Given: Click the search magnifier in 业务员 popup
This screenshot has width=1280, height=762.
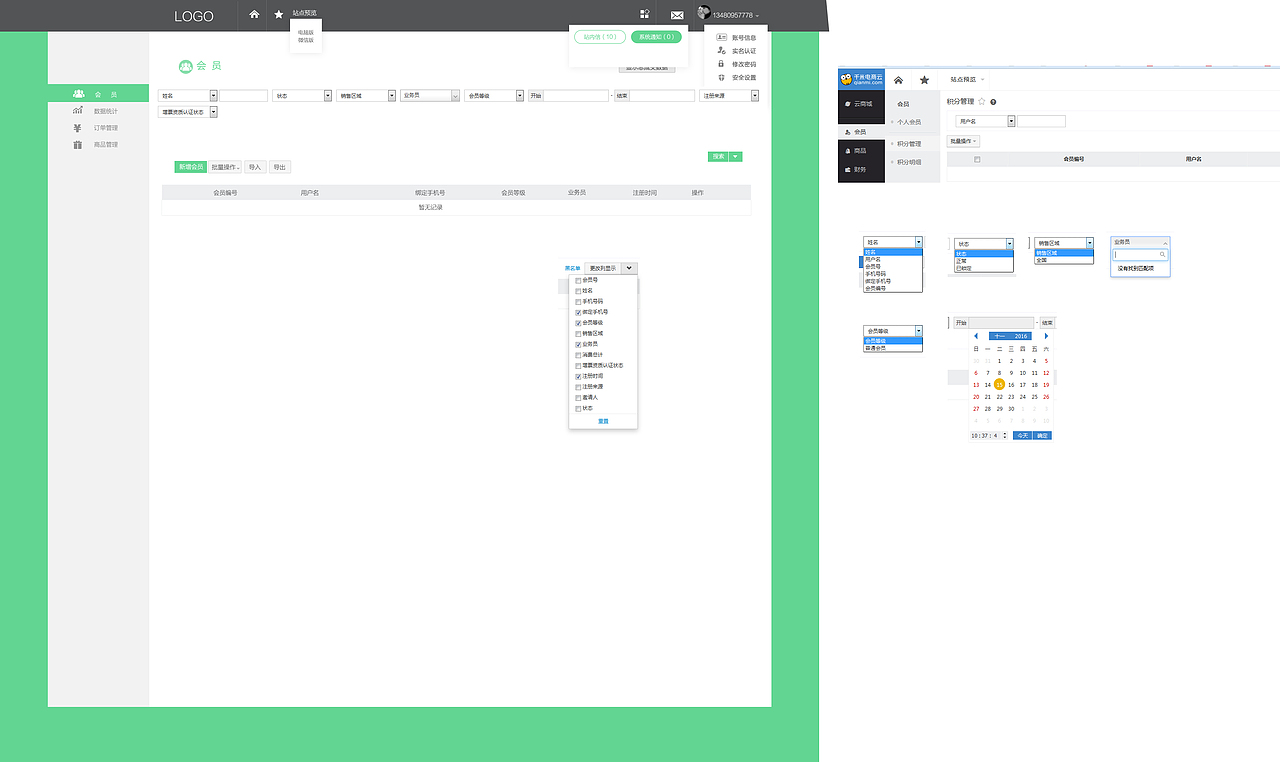Looking at the screenshot, I should pos(1161,255).
